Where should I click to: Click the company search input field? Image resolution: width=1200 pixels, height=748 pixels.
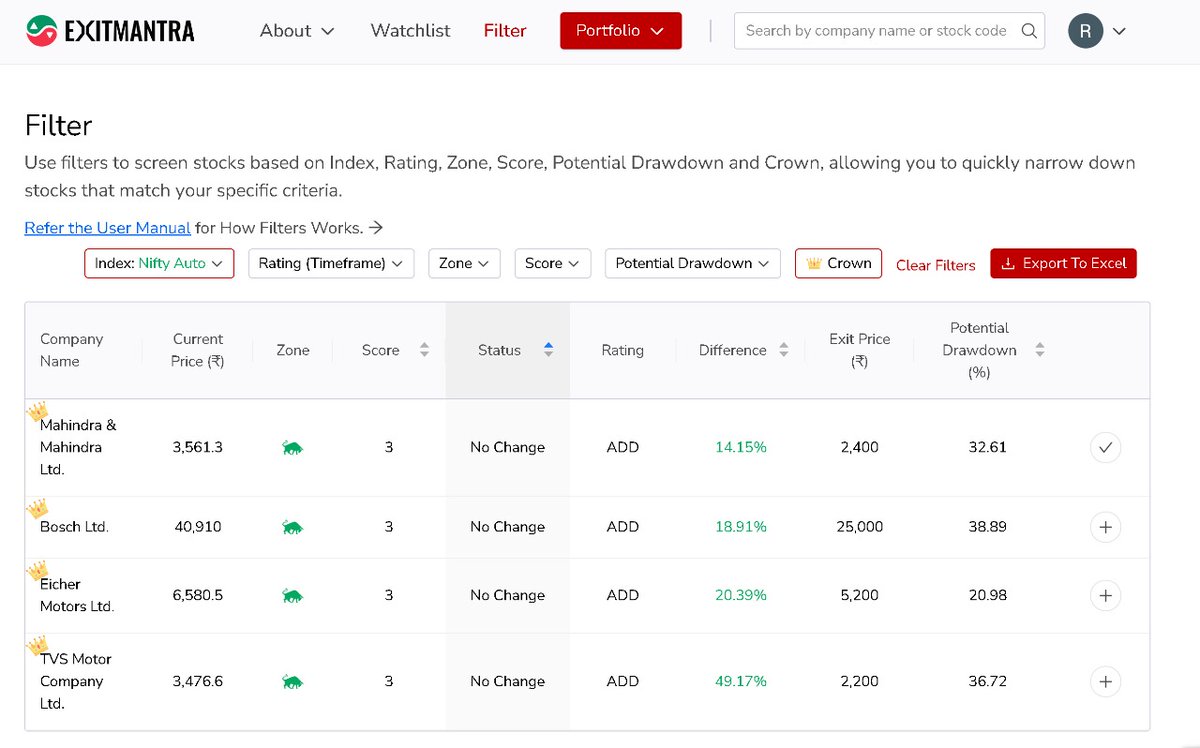pyautogui.click(x=876, y=31)
